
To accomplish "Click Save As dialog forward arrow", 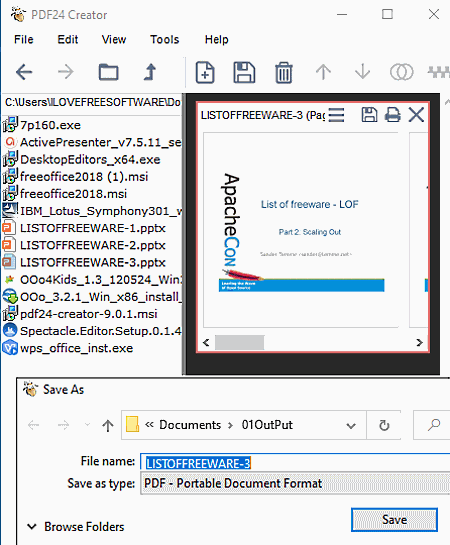I will tap(63, 425).
